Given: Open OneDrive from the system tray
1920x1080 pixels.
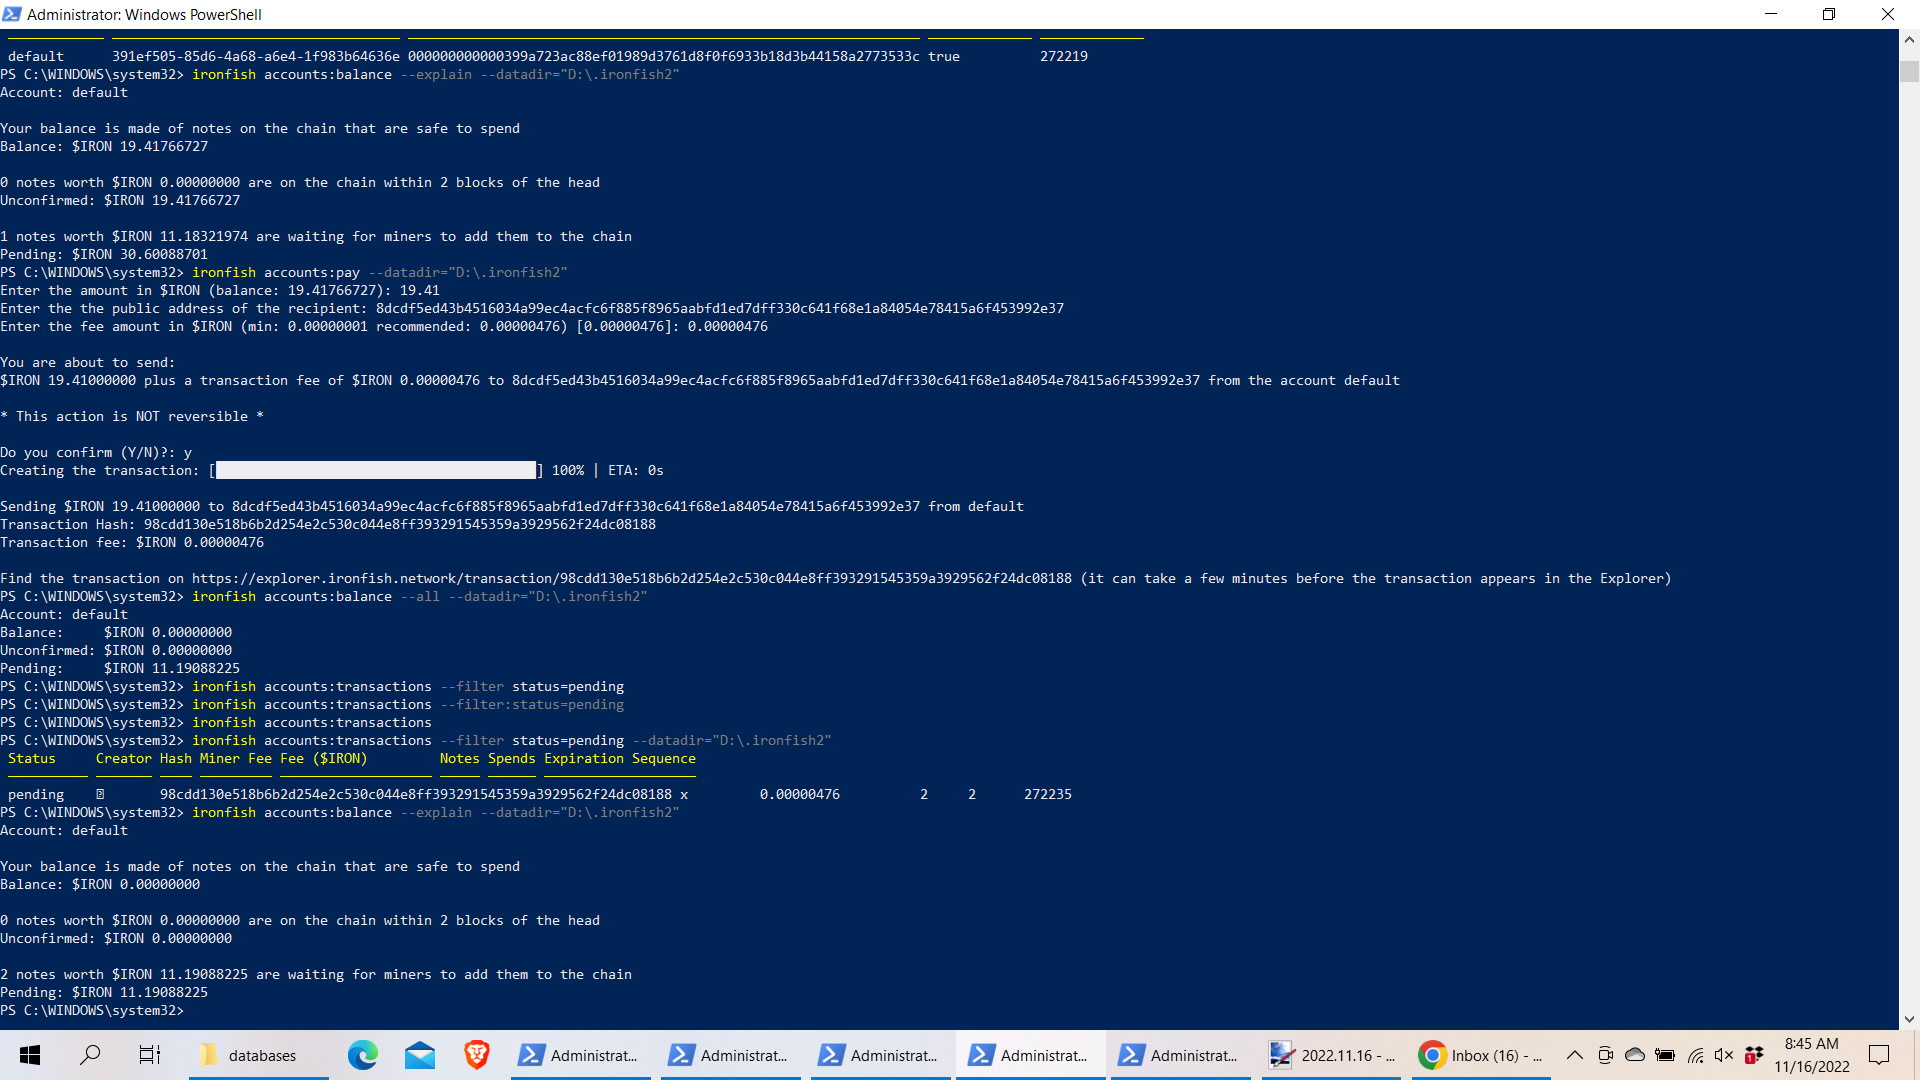Looking at the screenshot, I should tap(1635, 1055).
